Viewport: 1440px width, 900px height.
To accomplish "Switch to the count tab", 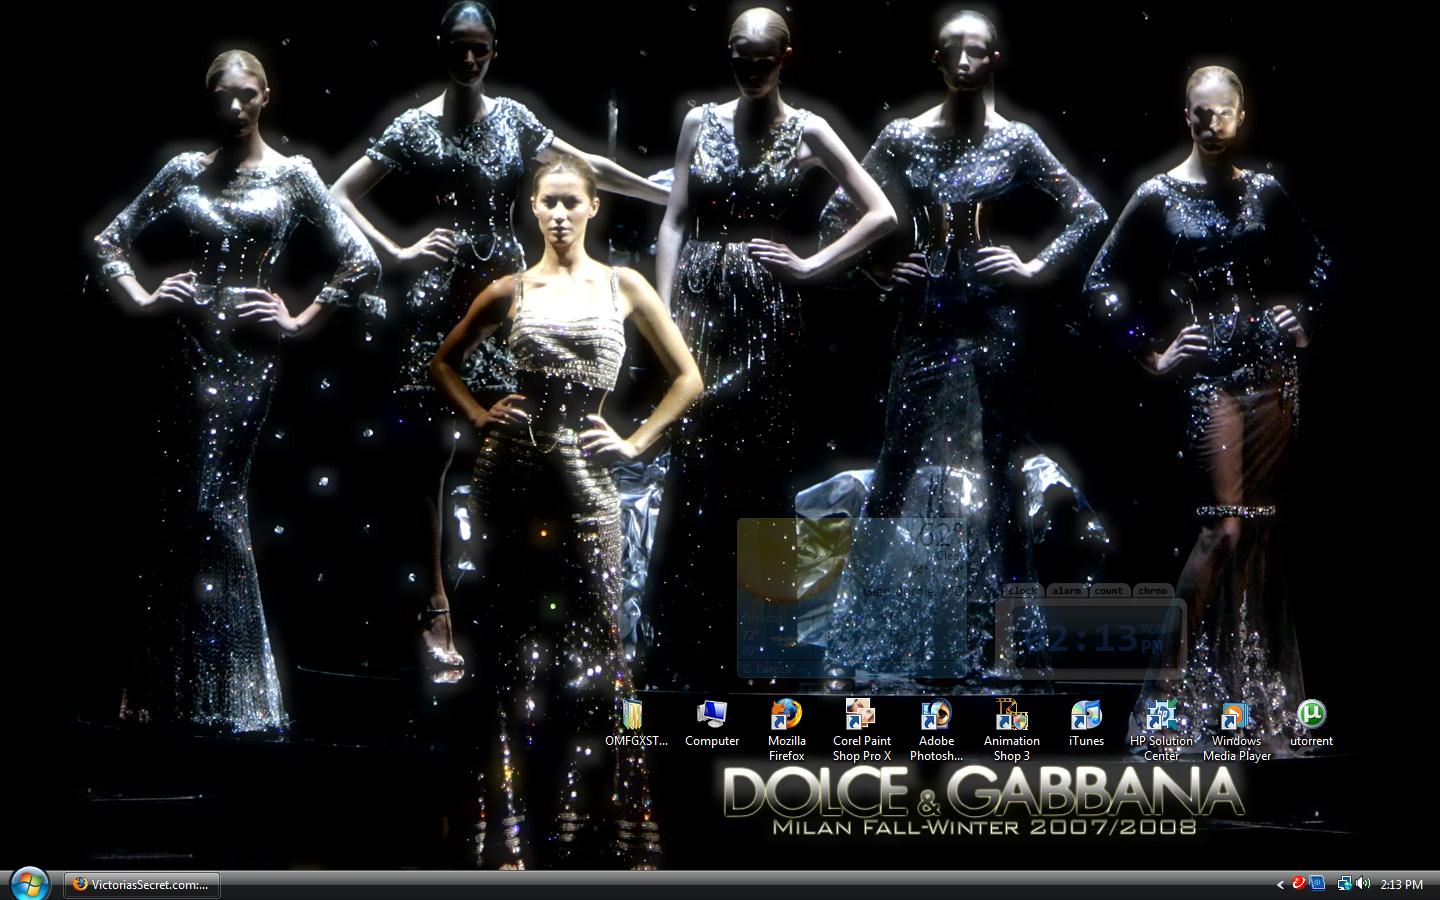I will coord(1108,591).
